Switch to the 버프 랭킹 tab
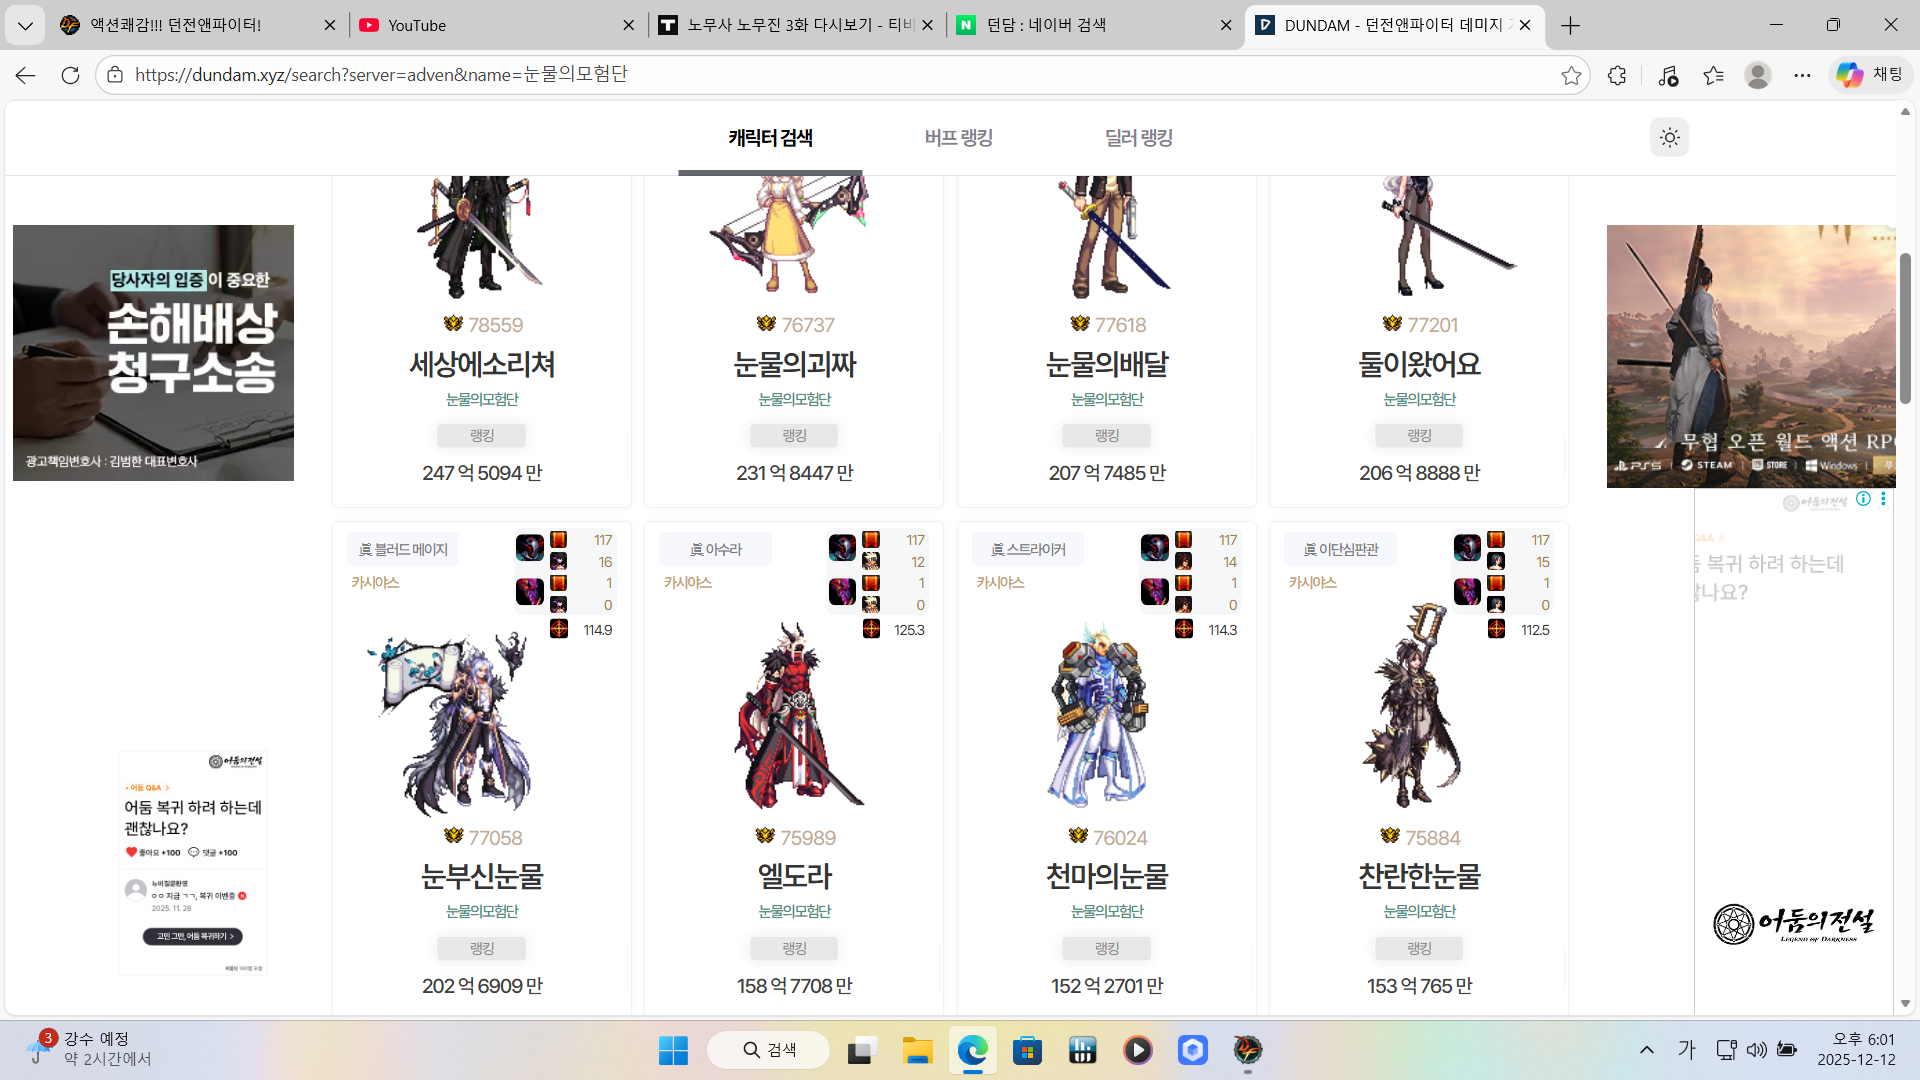The width and height of the screenshot is (1920, 1080). point(958,138)
